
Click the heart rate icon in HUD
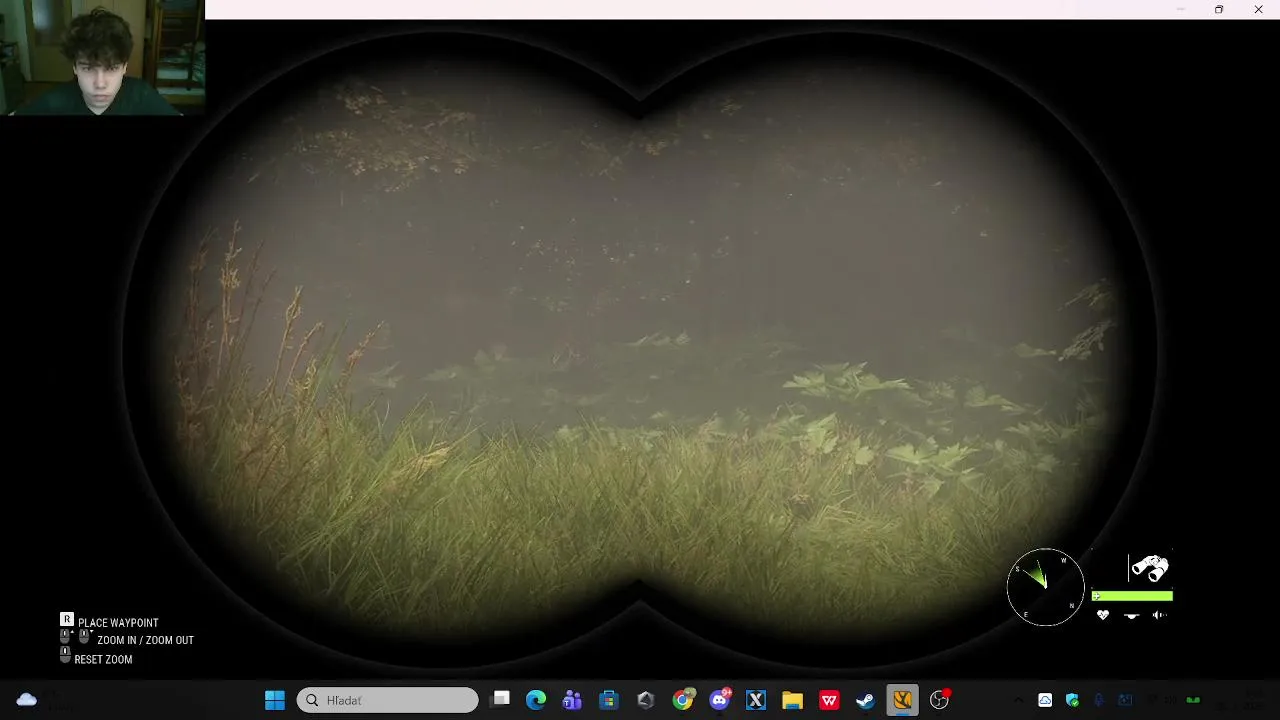(x=1103, y=615)
